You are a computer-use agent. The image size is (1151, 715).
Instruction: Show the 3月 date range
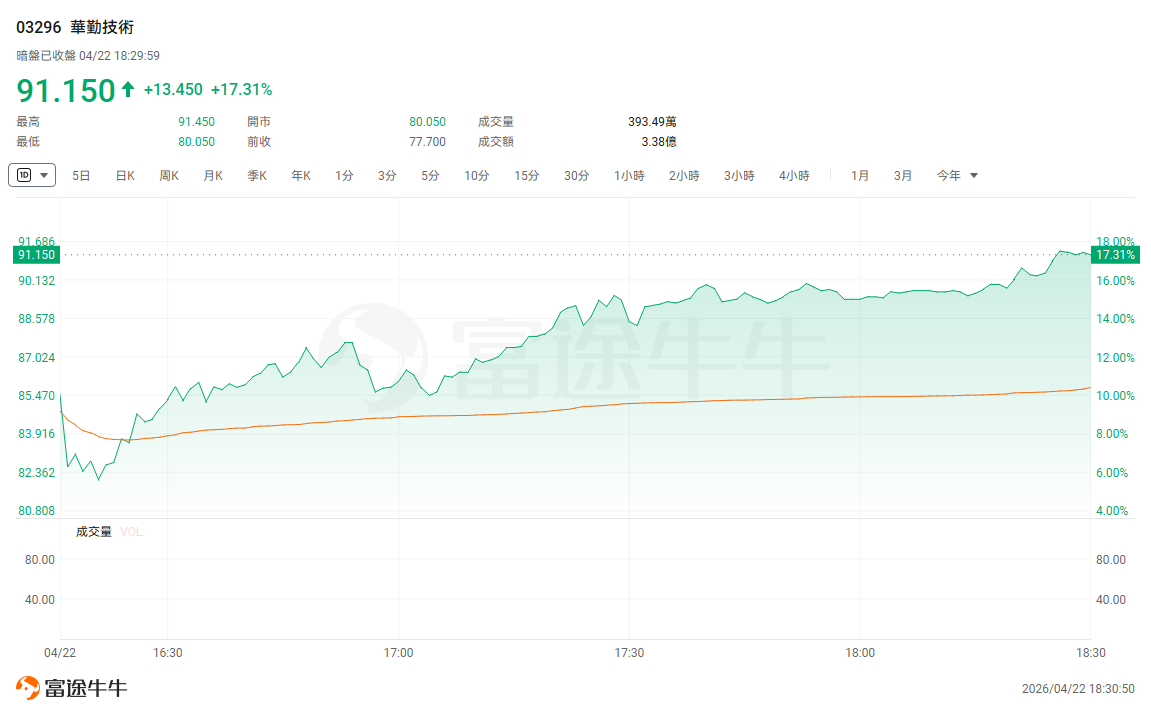(x=903, y=175)
